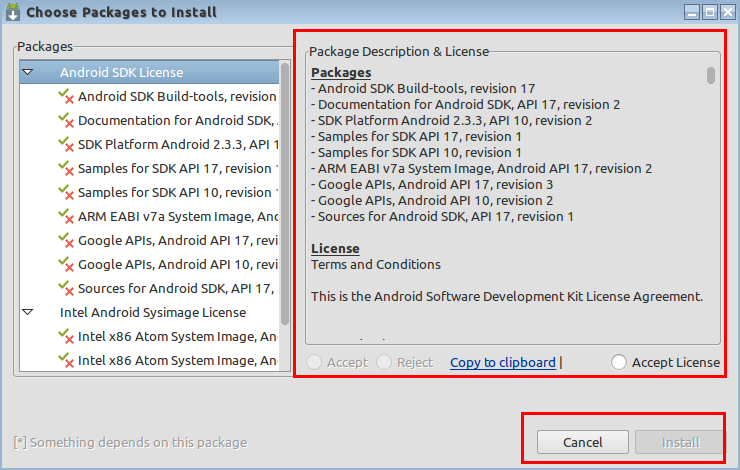Screen dimensions: 740x470
Task: Click the Cancel button
Action: click(582, 442)
